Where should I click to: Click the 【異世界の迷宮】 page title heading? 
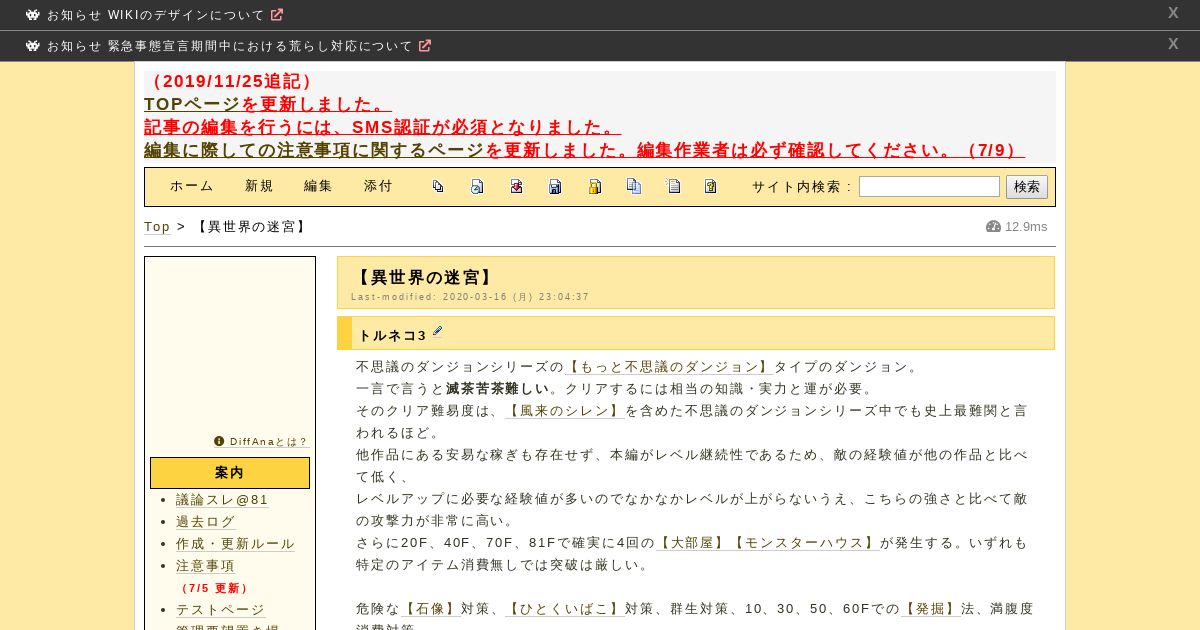tap(424, 277)
